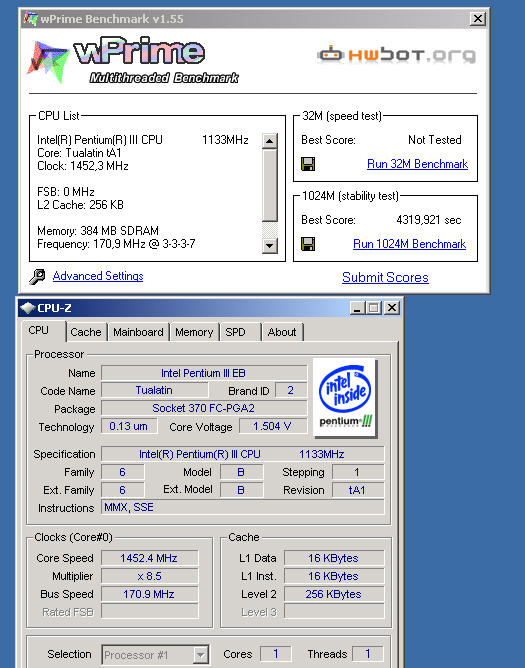Open Advanced Settings in wPrime

98,276
